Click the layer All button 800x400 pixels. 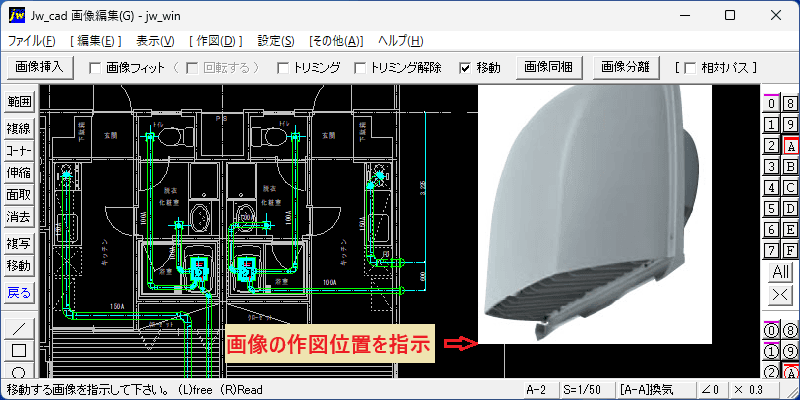click(781, 272)
